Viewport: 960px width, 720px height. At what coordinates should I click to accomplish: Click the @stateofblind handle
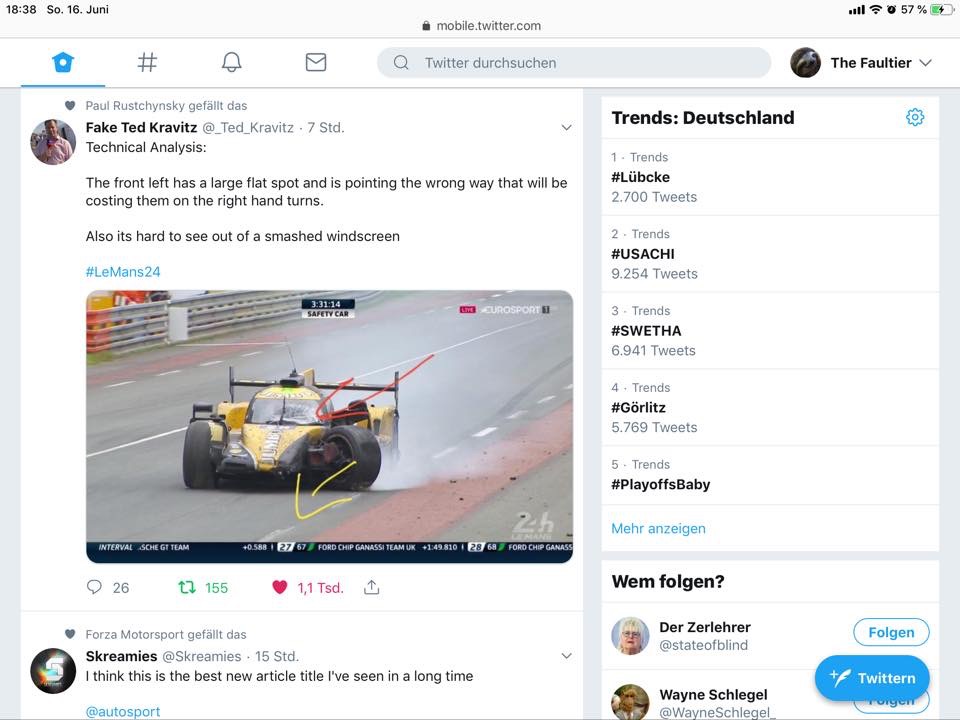pos(703,645)
